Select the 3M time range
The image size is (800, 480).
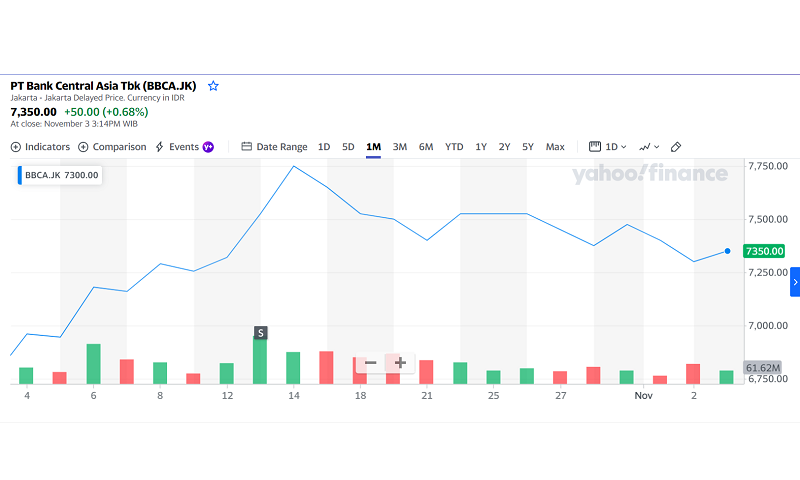[x=399, y=147]
